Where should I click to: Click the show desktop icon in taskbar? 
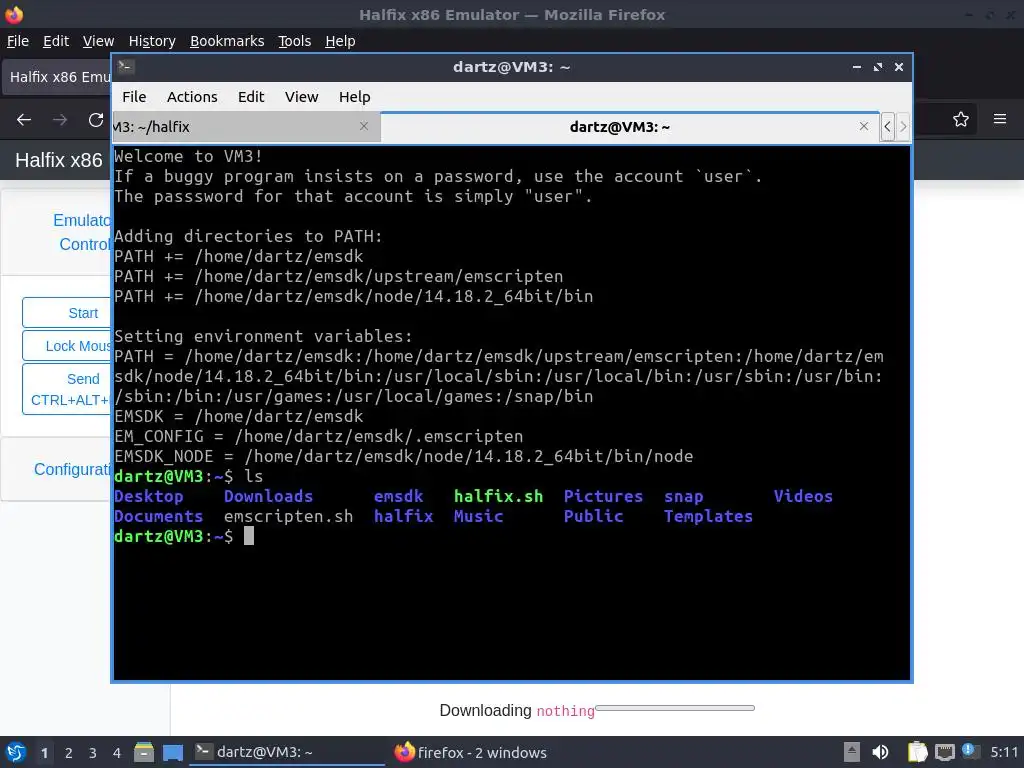(173, 752)
